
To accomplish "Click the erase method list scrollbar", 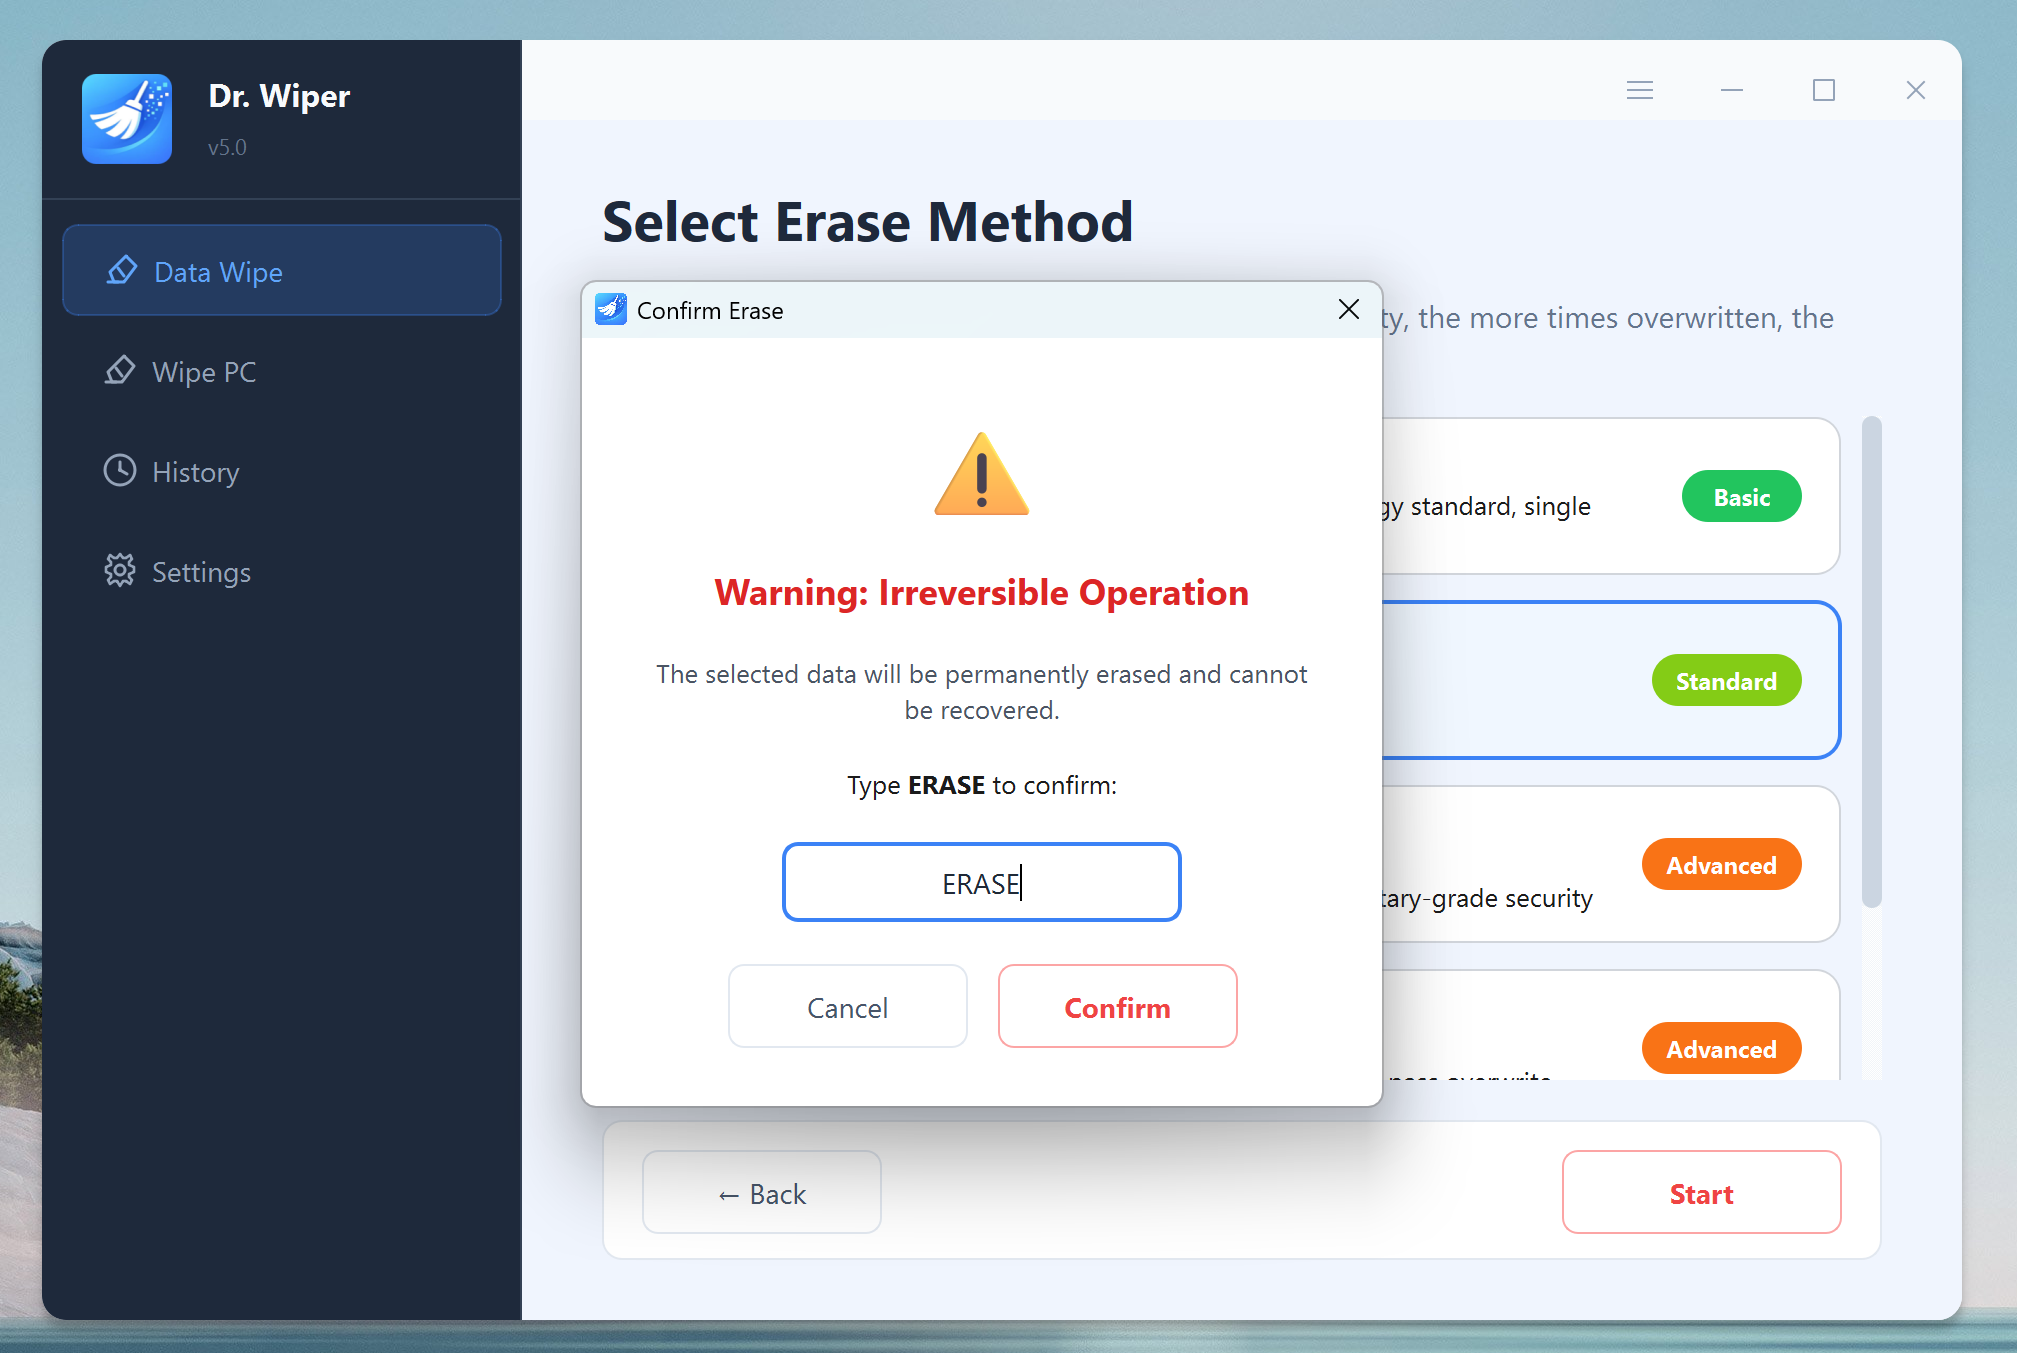I will click(1872, 662).
